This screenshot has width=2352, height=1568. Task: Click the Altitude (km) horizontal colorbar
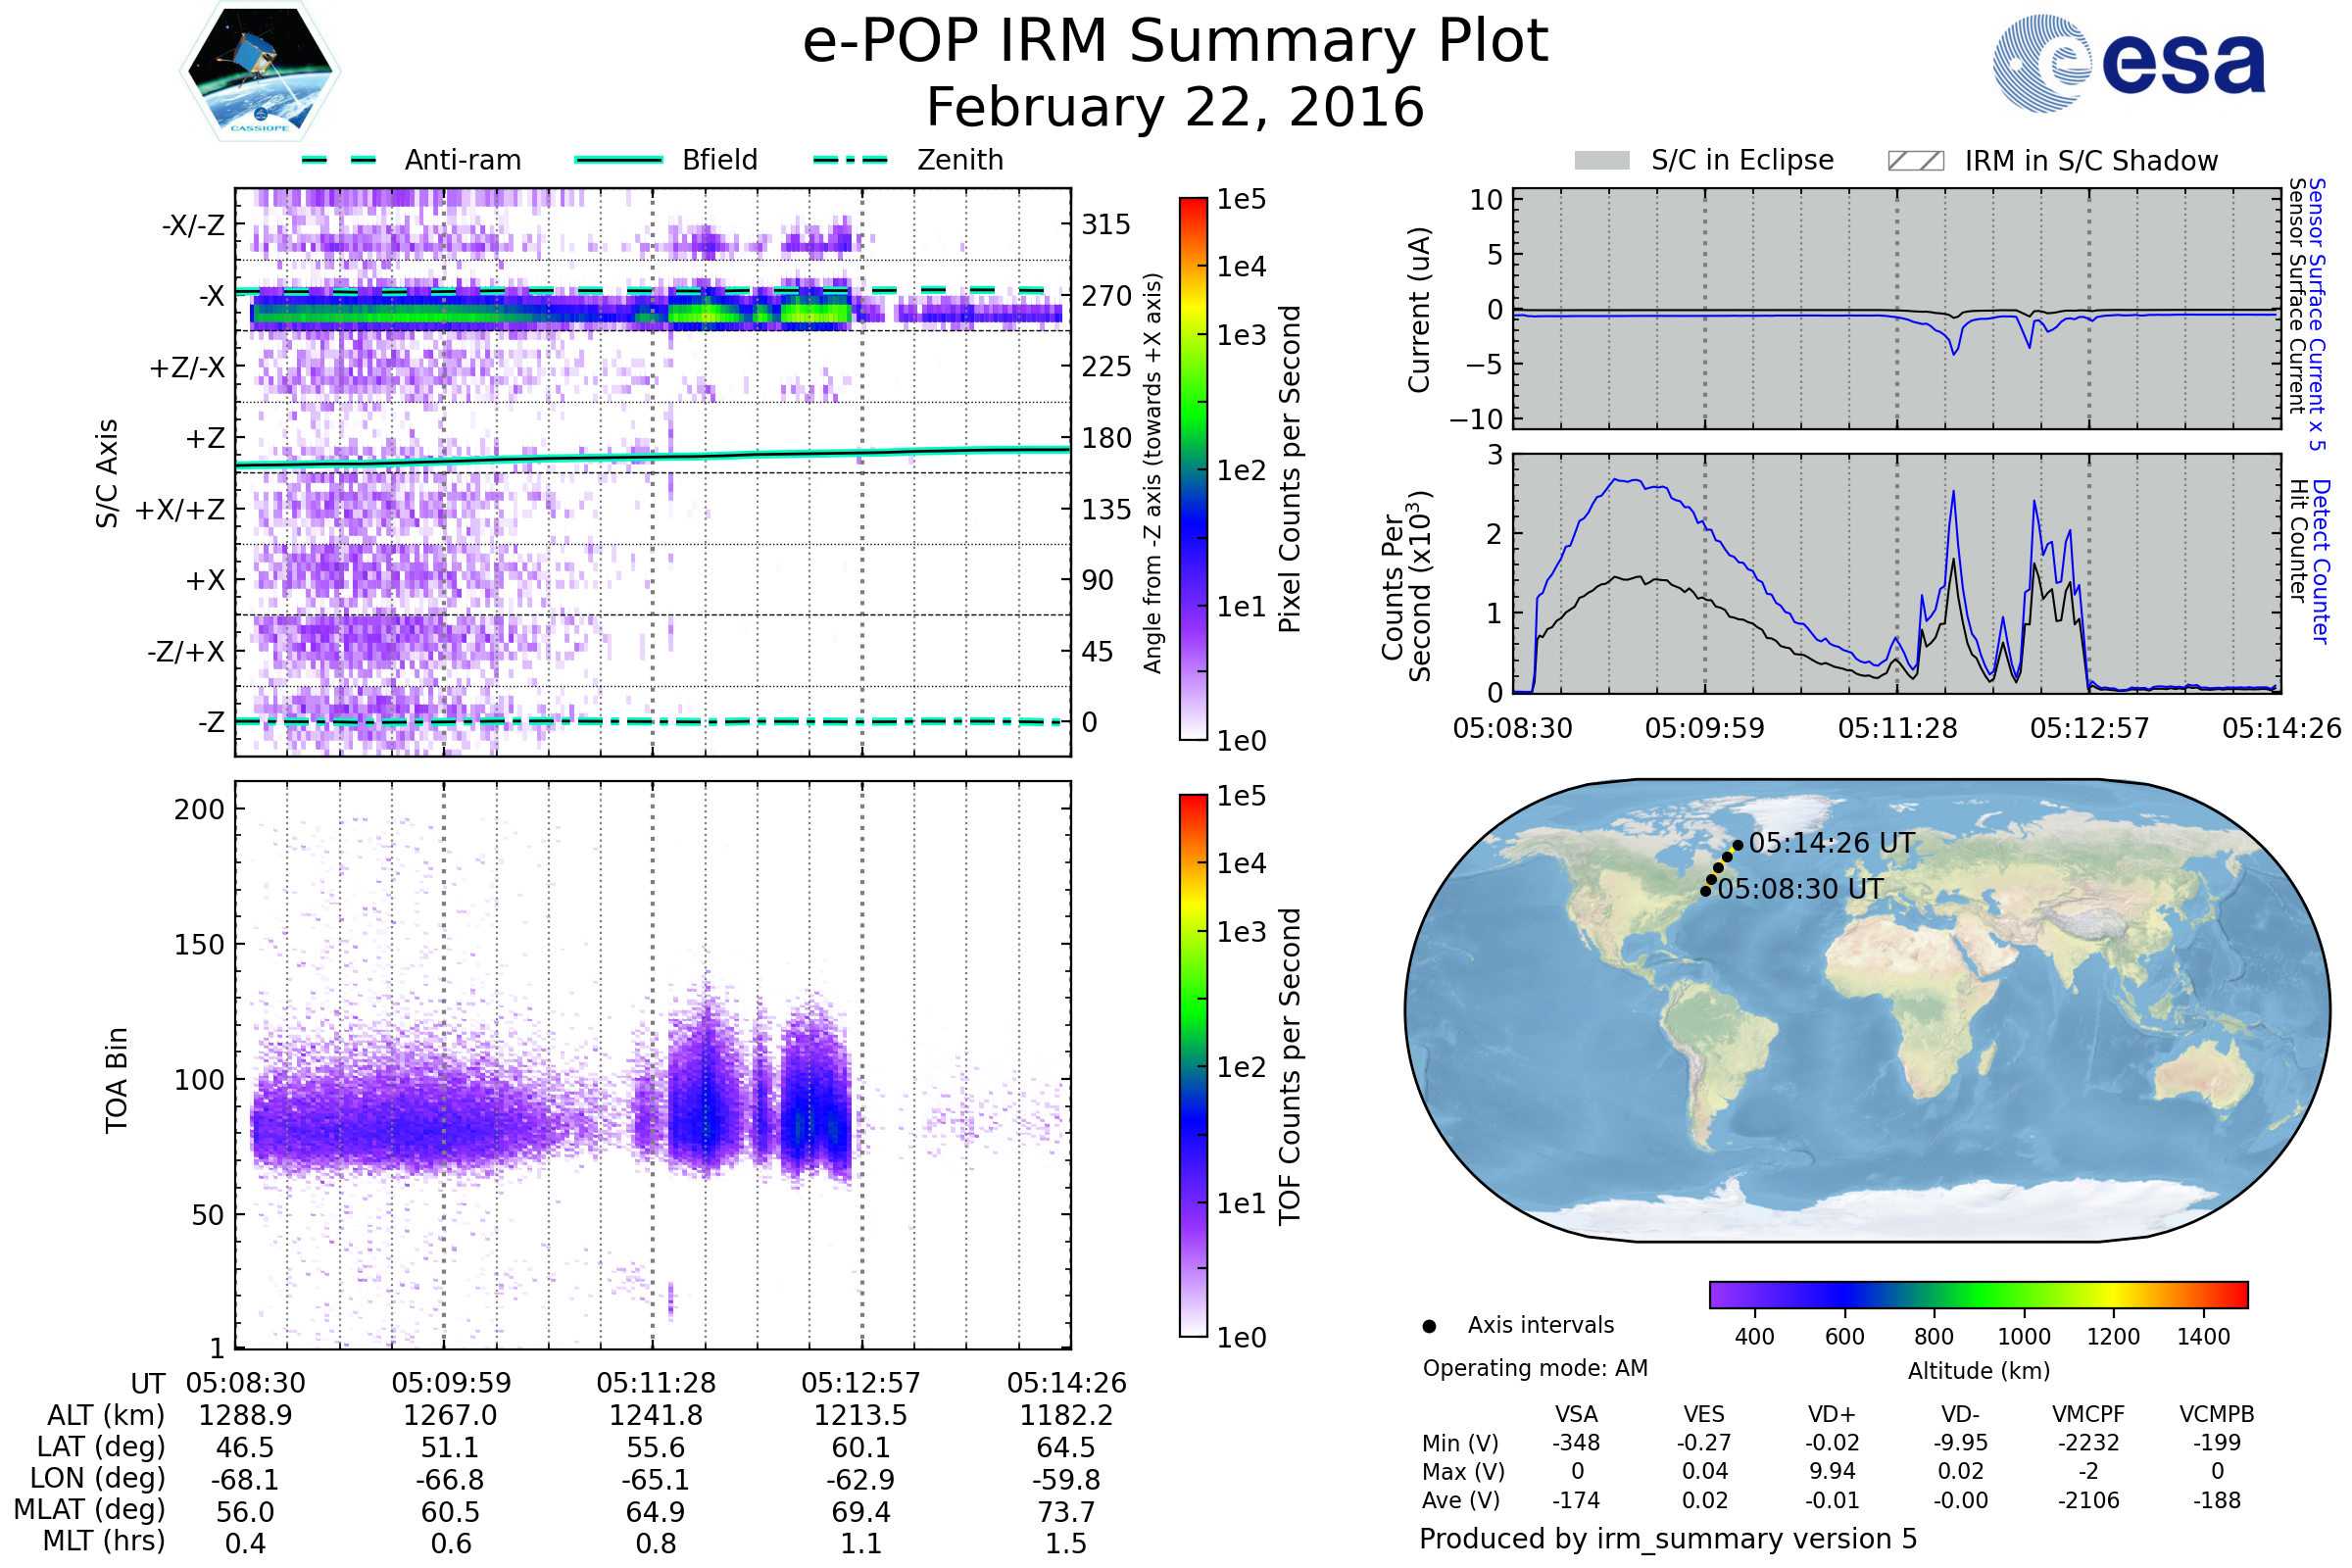coord(1978,1294)
